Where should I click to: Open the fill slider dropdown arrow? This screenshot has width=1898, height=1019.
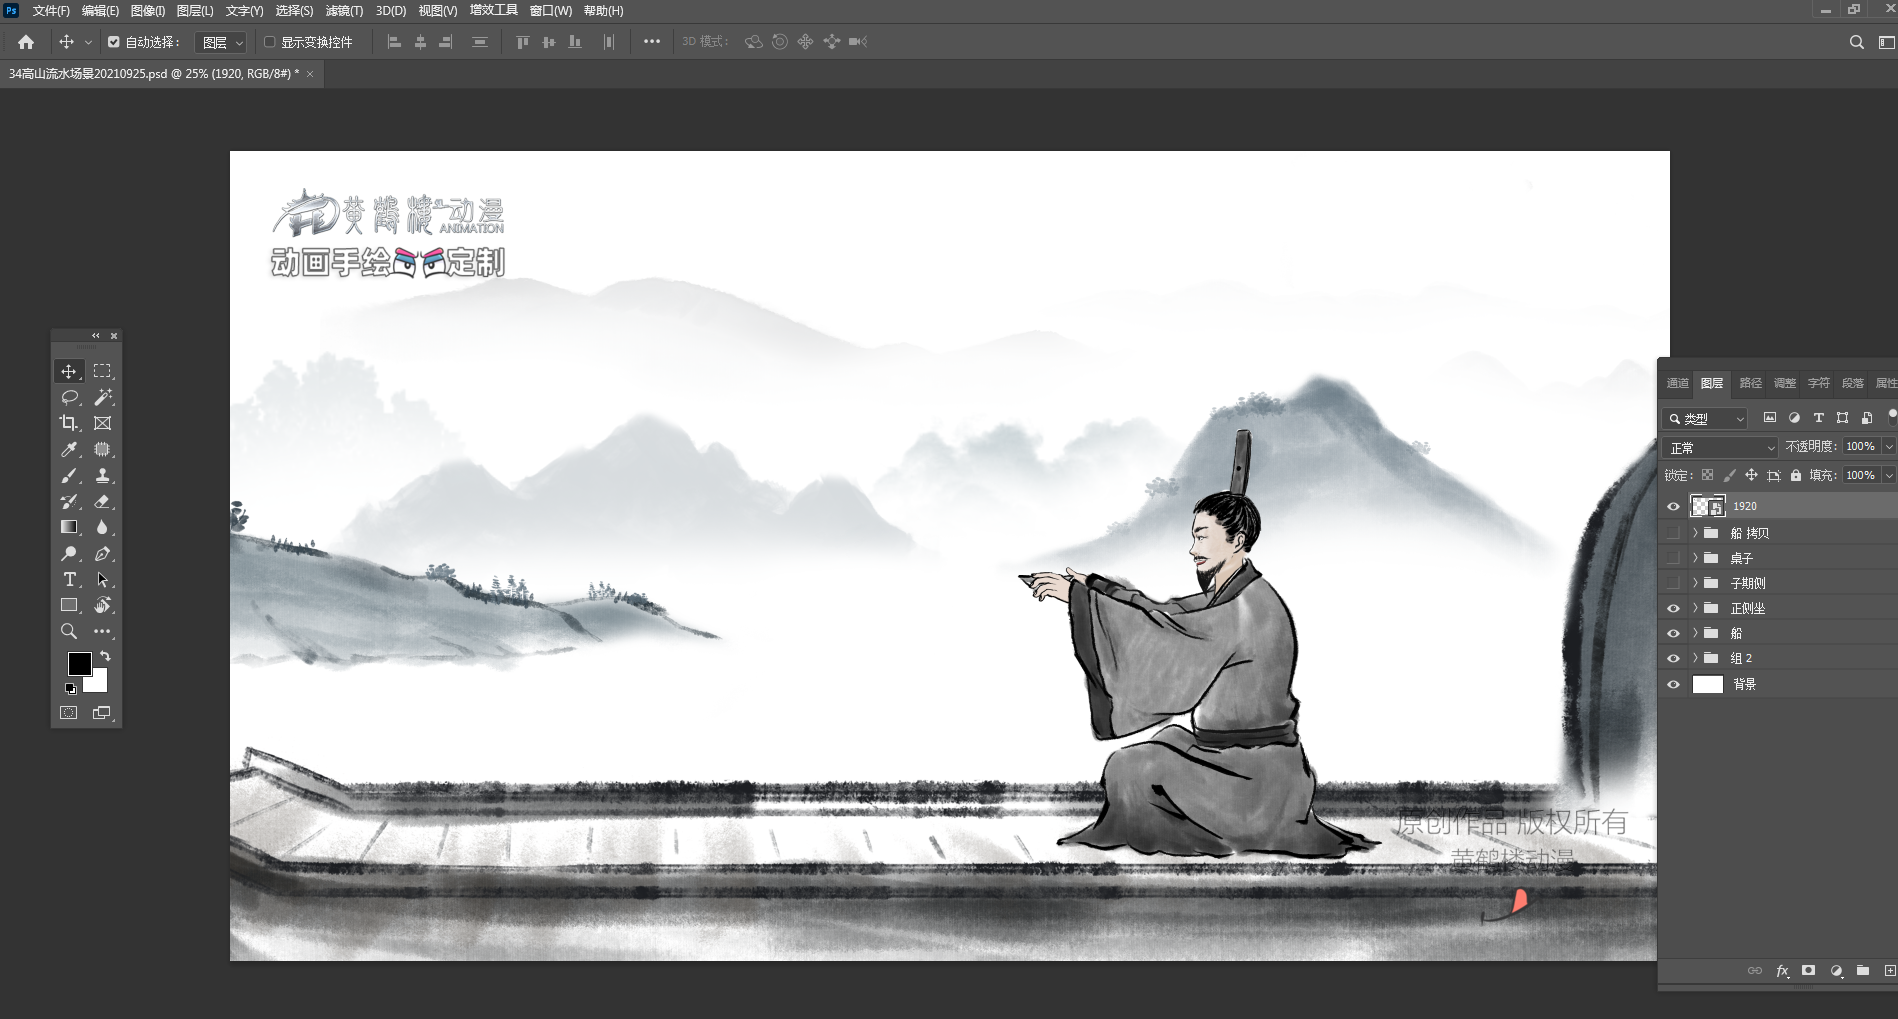[x=1889, y=476]
